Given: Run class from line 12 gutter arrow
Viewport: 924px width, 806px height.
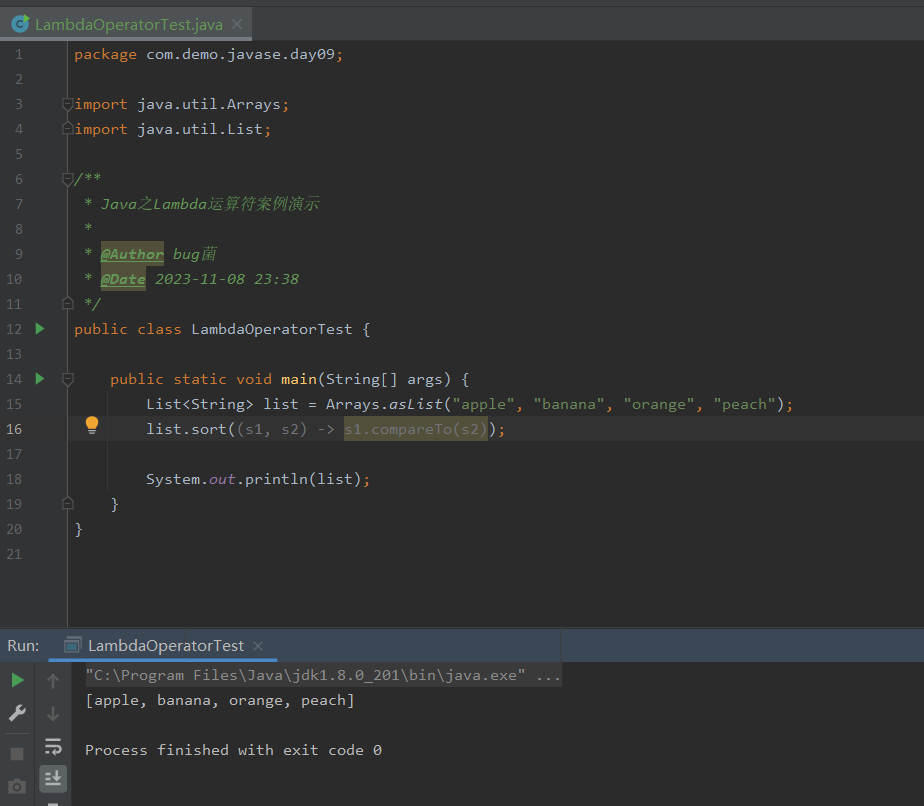Looking at the screenshot, I should pyautogui.click(x=40, y=329).
